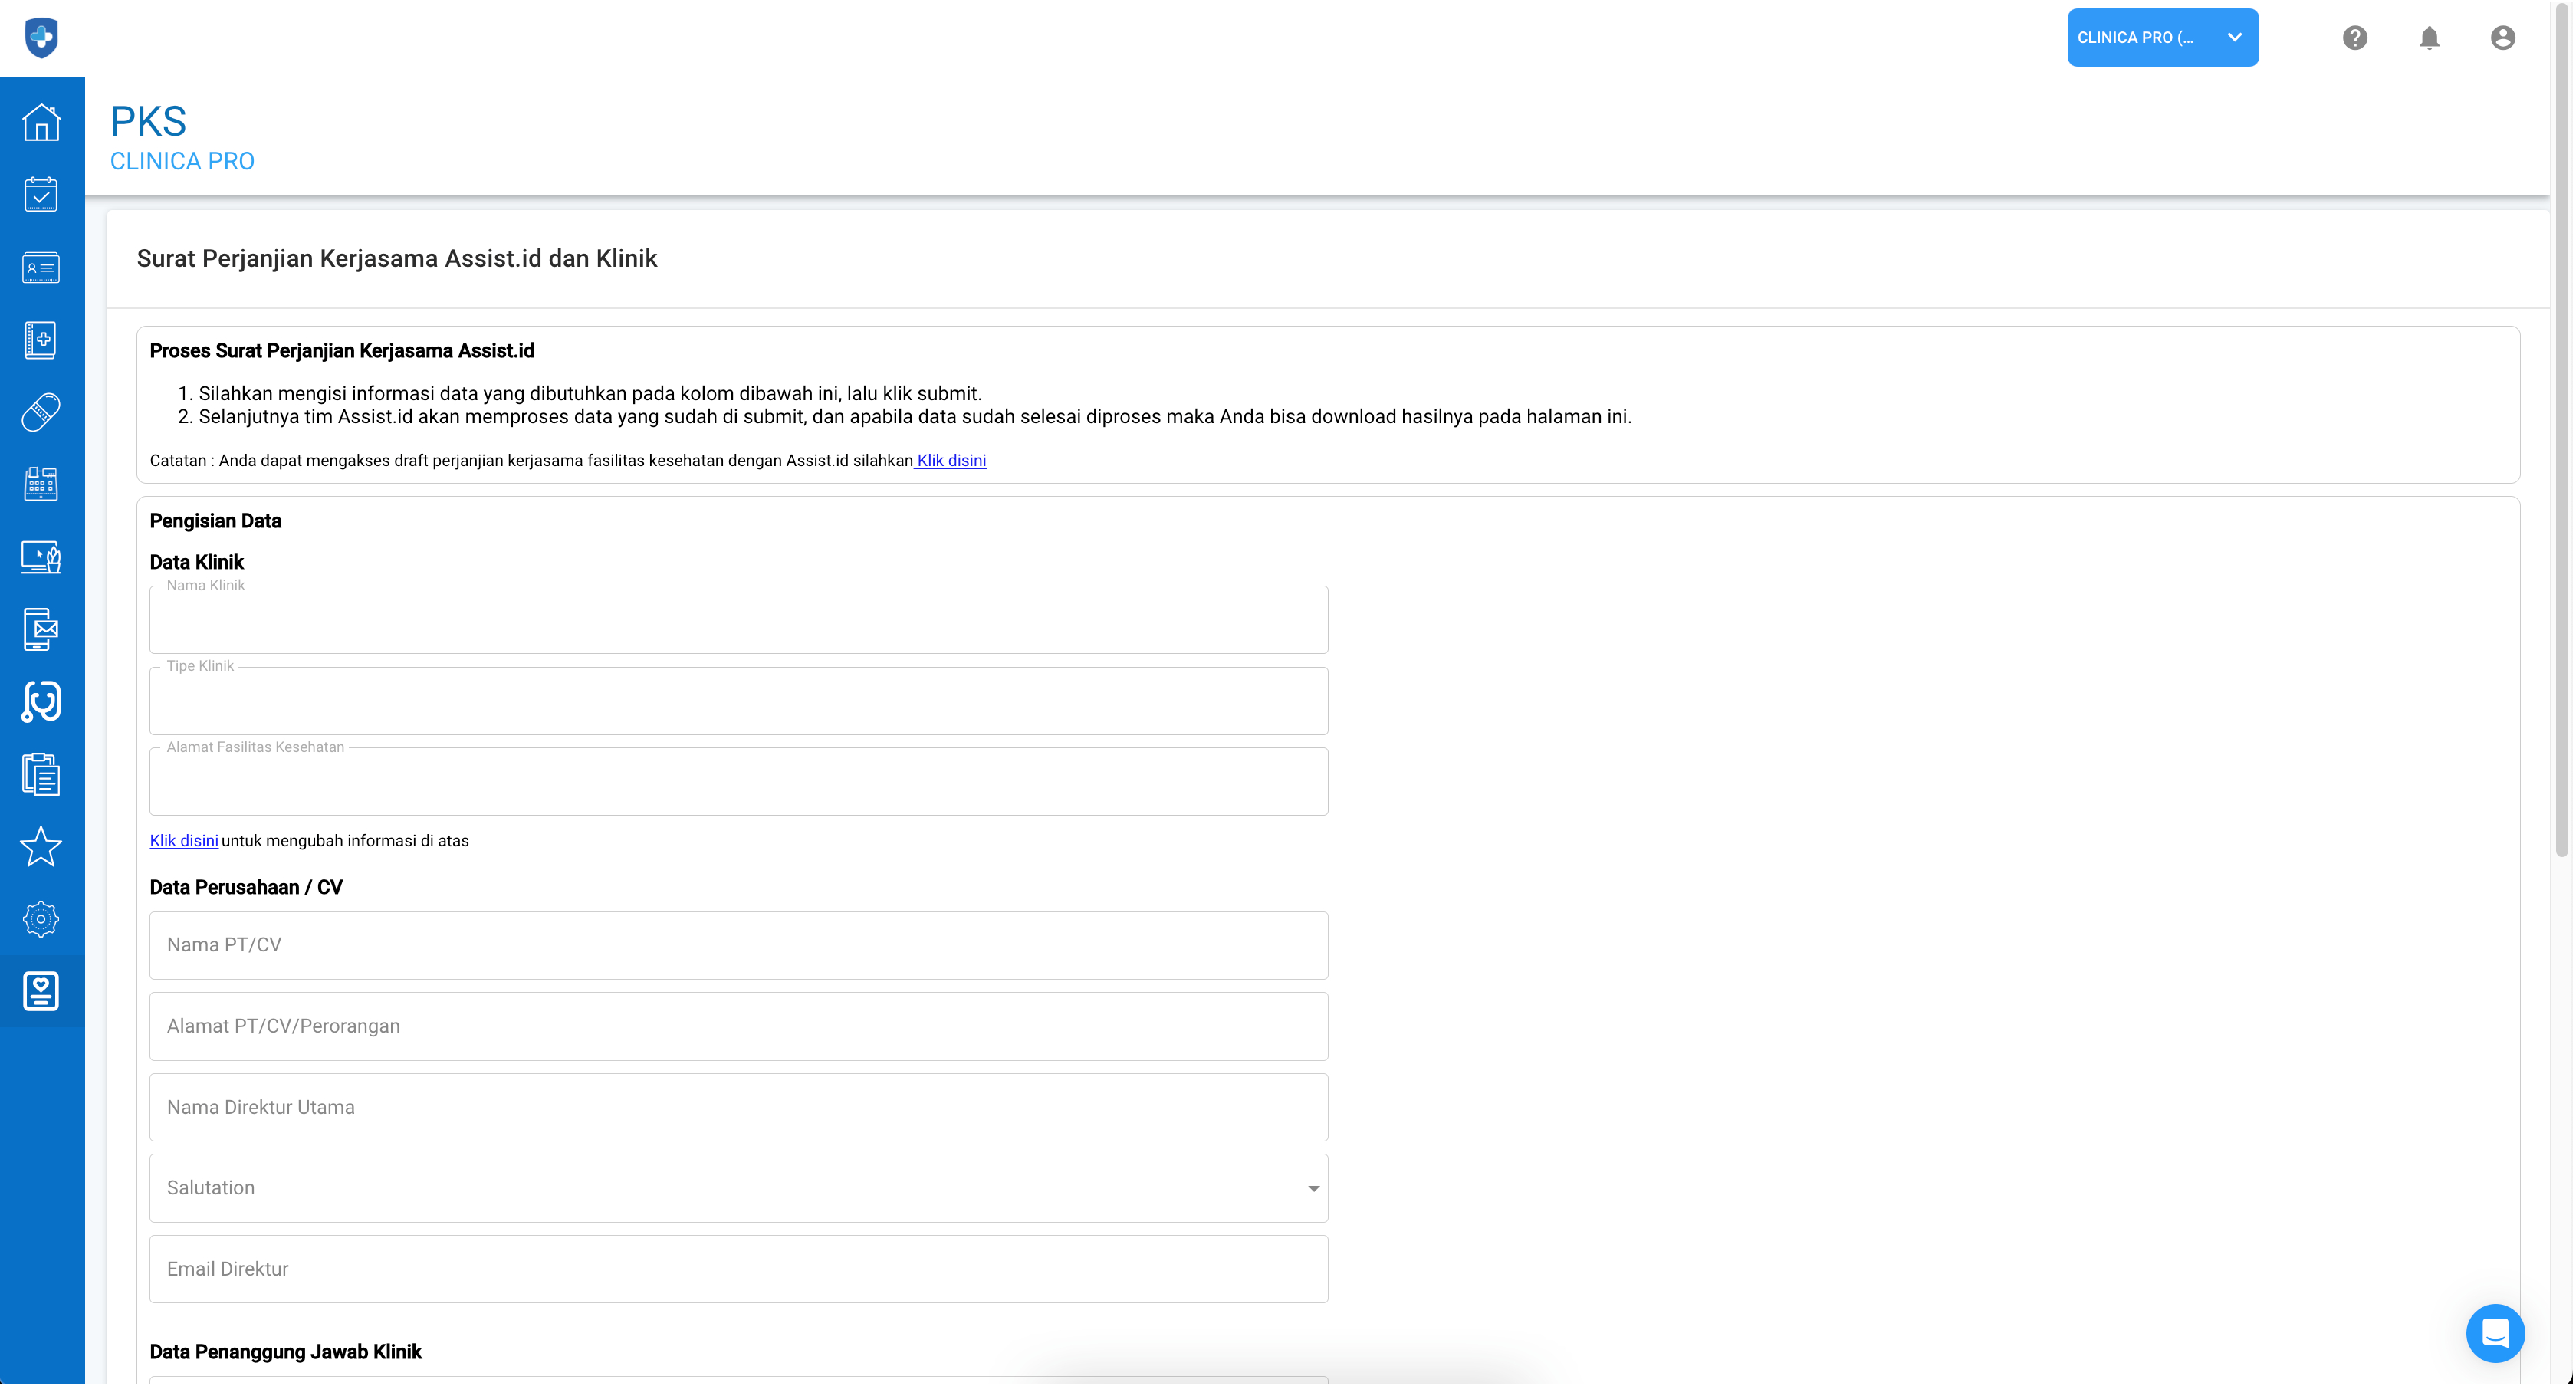Open the Salutation dropdown
2576x1386 pixels.
pos(738,1188)
